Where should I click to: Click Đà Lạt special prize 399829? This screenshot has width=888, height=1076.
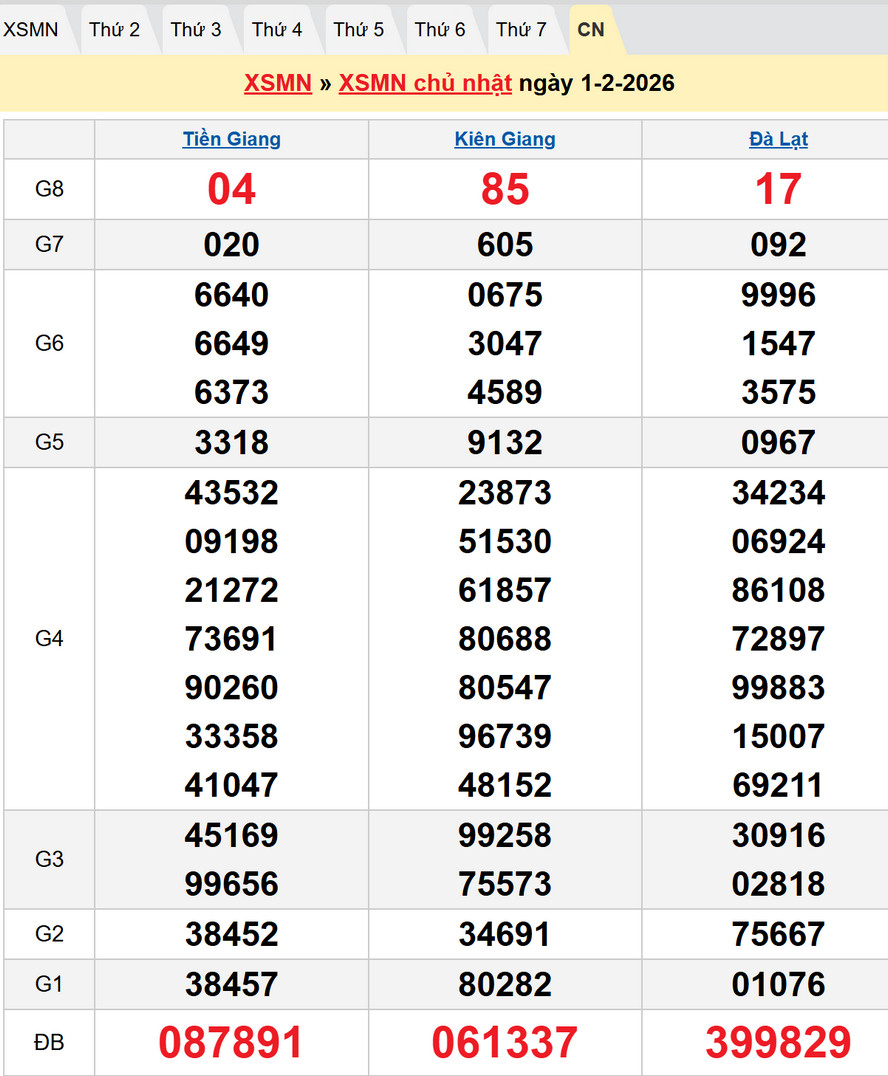tap(778, 1042)
